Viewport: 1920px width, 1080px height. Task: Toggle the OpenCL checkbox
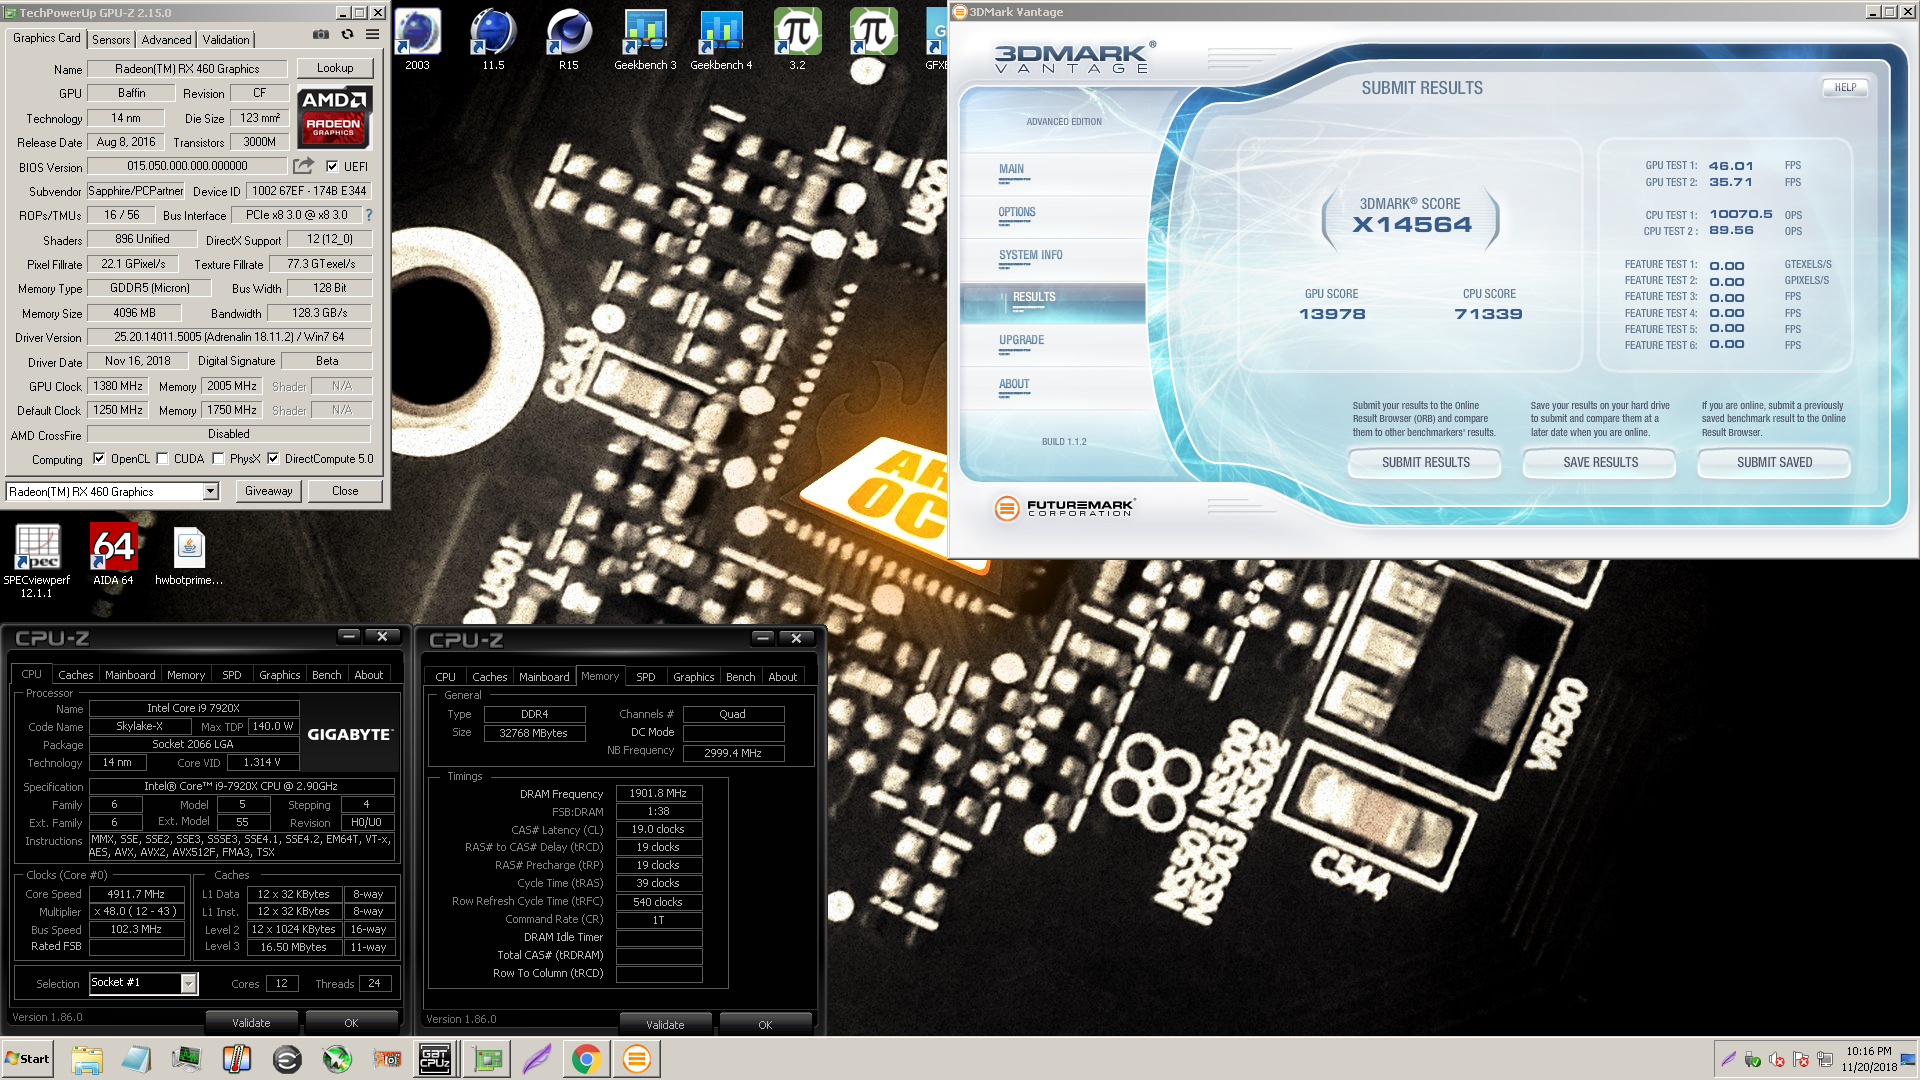(99, 459)
